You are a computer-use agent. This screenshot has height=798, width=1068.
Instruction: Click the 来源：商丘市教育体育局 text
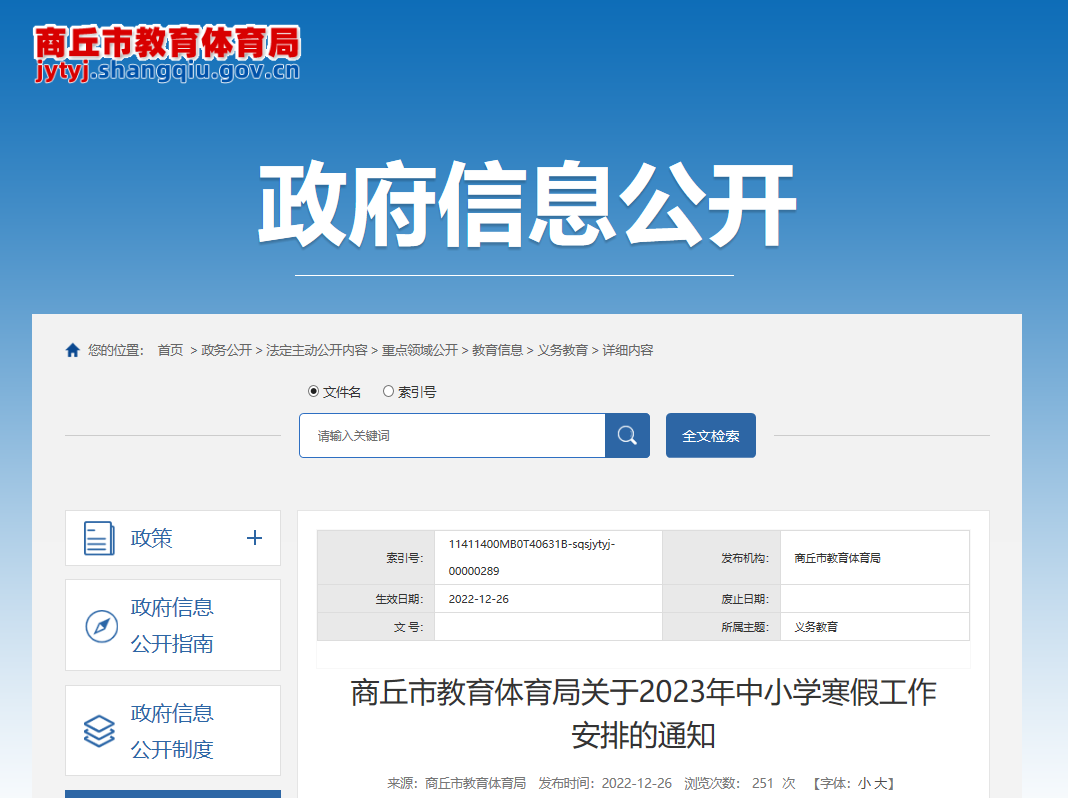(x=456, y=783)
